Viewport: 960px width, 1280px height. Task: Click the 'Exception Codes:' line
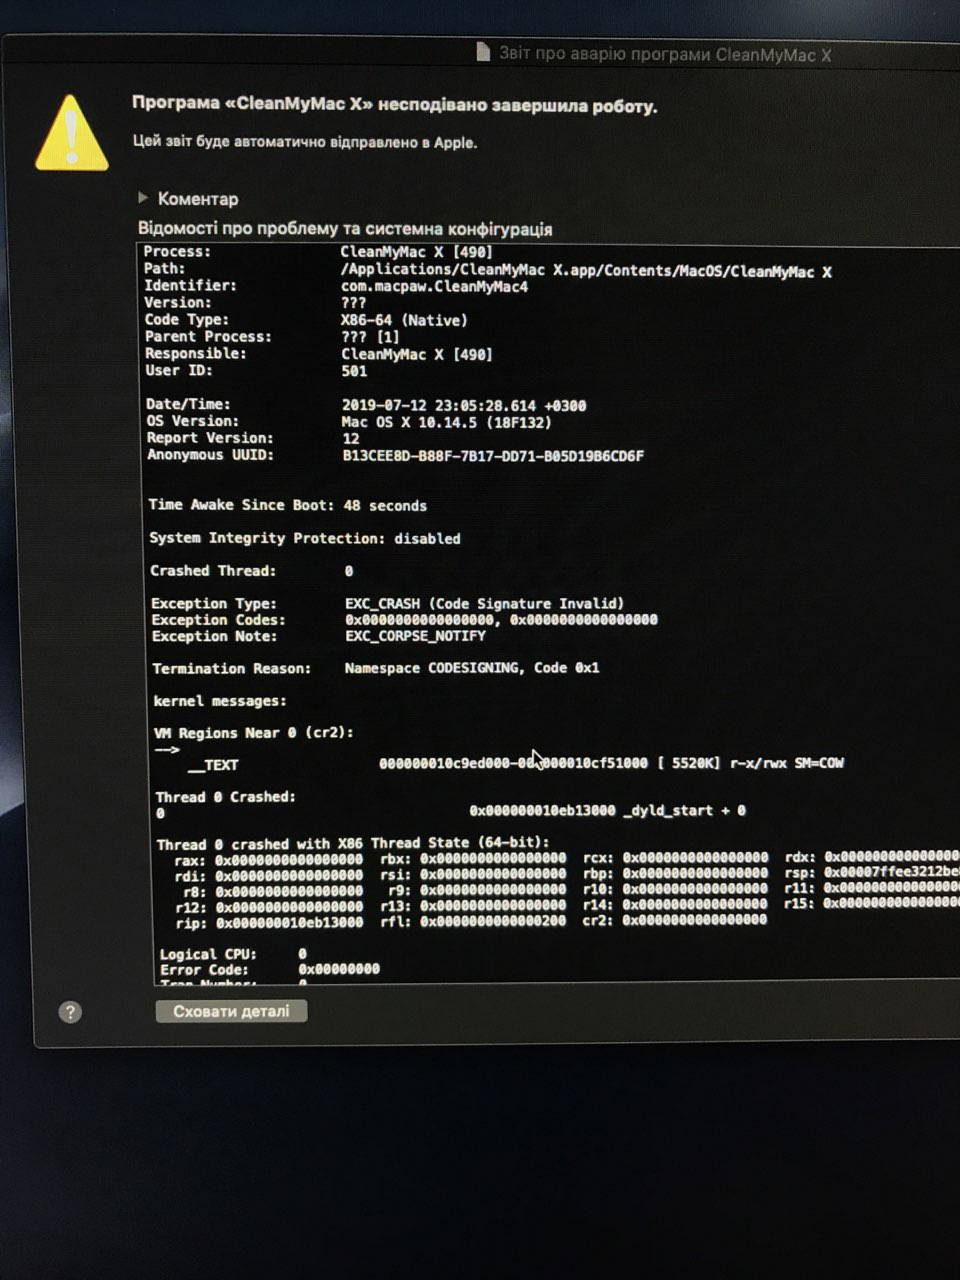(x=405, y=620)
